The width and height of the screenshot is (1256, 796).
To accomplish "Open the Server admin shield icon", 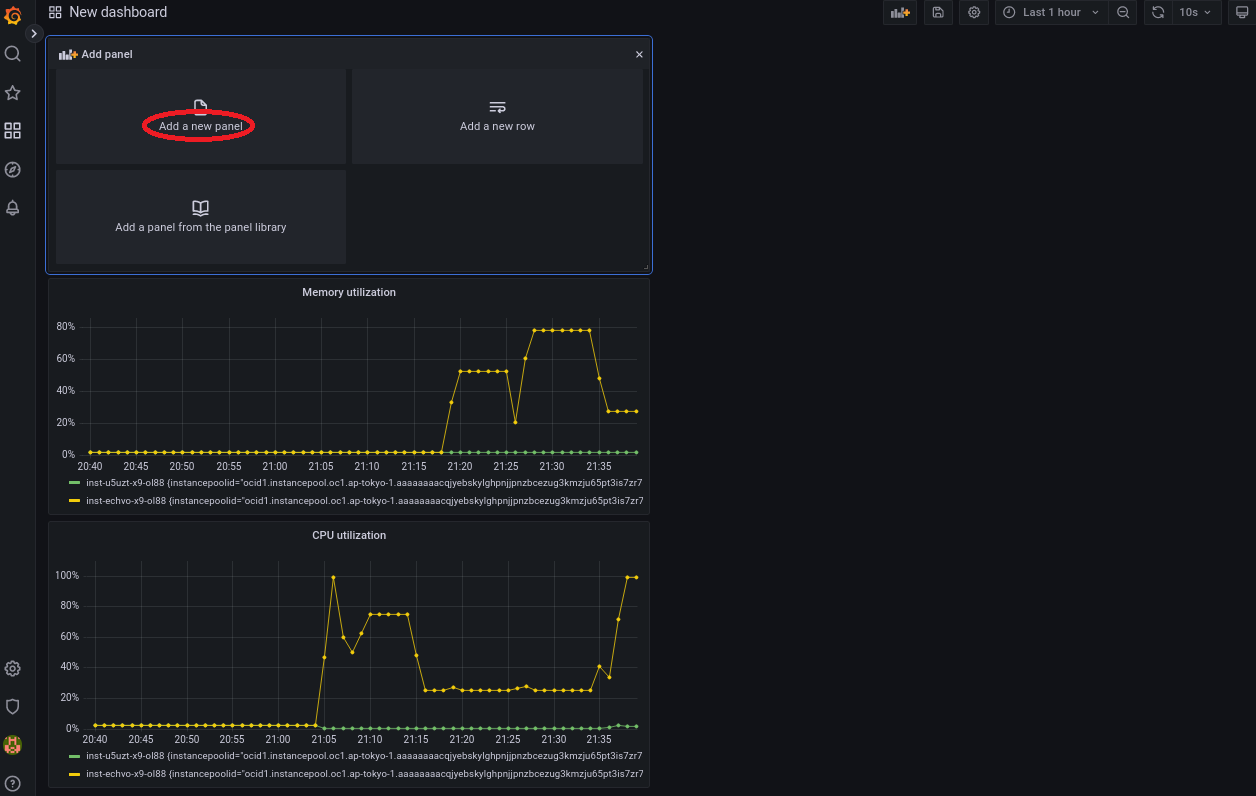I will point(13,707).
